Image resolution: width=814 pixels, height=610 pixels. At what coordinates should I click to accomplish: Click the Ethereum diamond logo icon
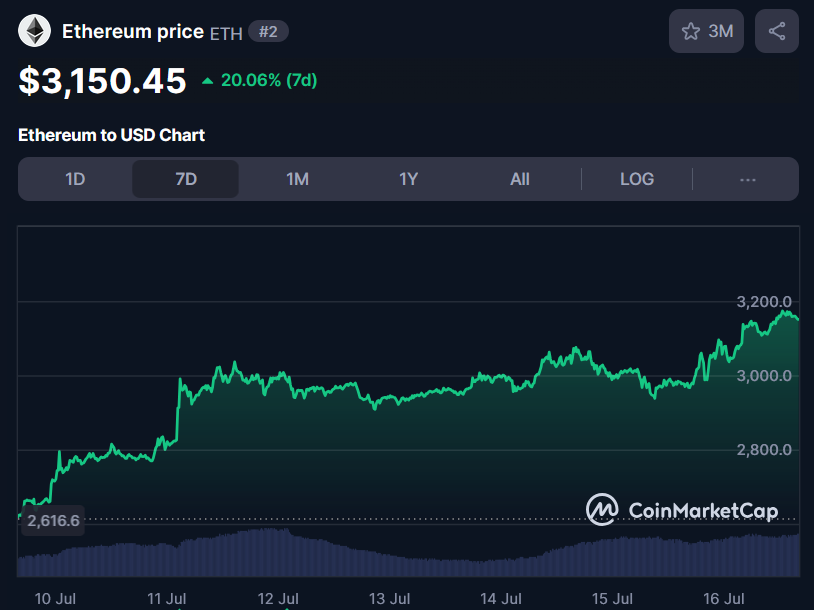(34, 31)
